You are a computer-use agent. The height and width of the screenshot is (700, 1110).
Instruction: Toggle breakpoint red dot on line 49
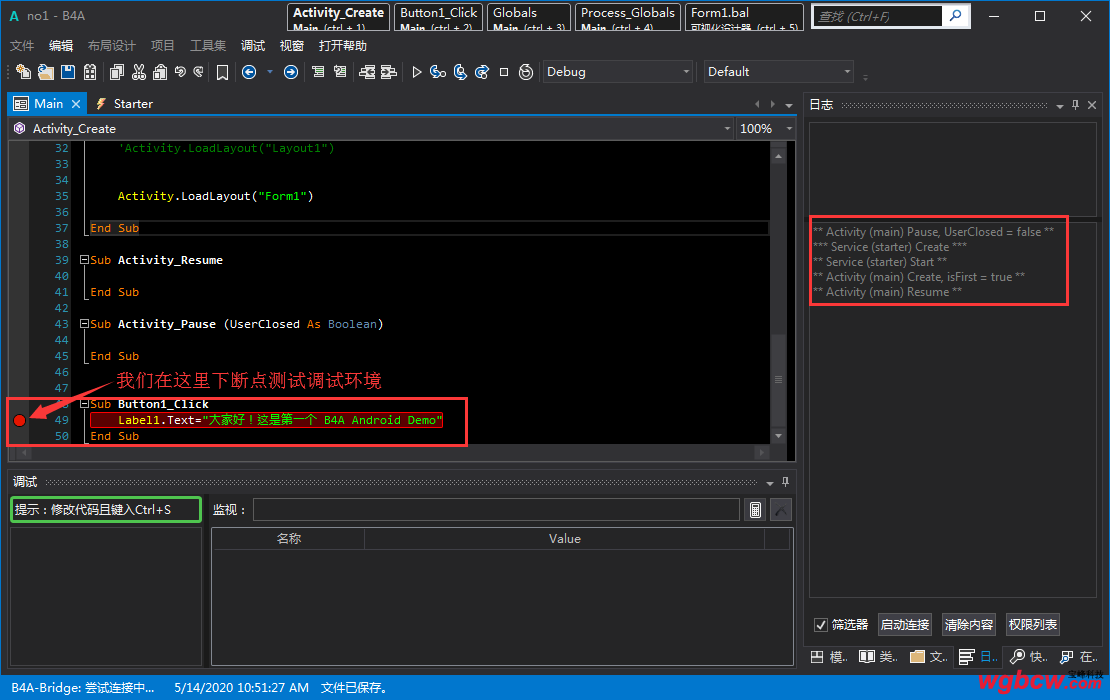(20, 420)
